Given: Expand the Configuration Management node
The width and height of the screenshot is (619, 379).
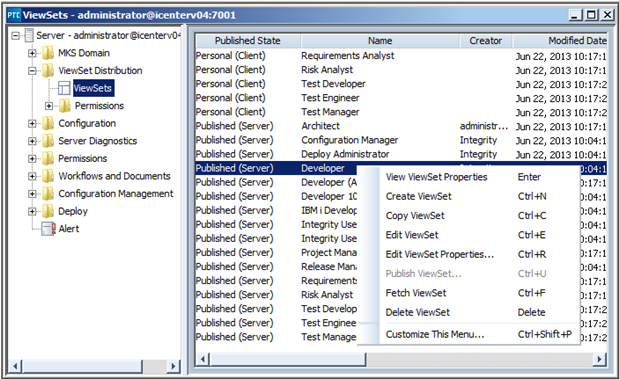Looking at the screenshot, I should (x=32, y=194).
